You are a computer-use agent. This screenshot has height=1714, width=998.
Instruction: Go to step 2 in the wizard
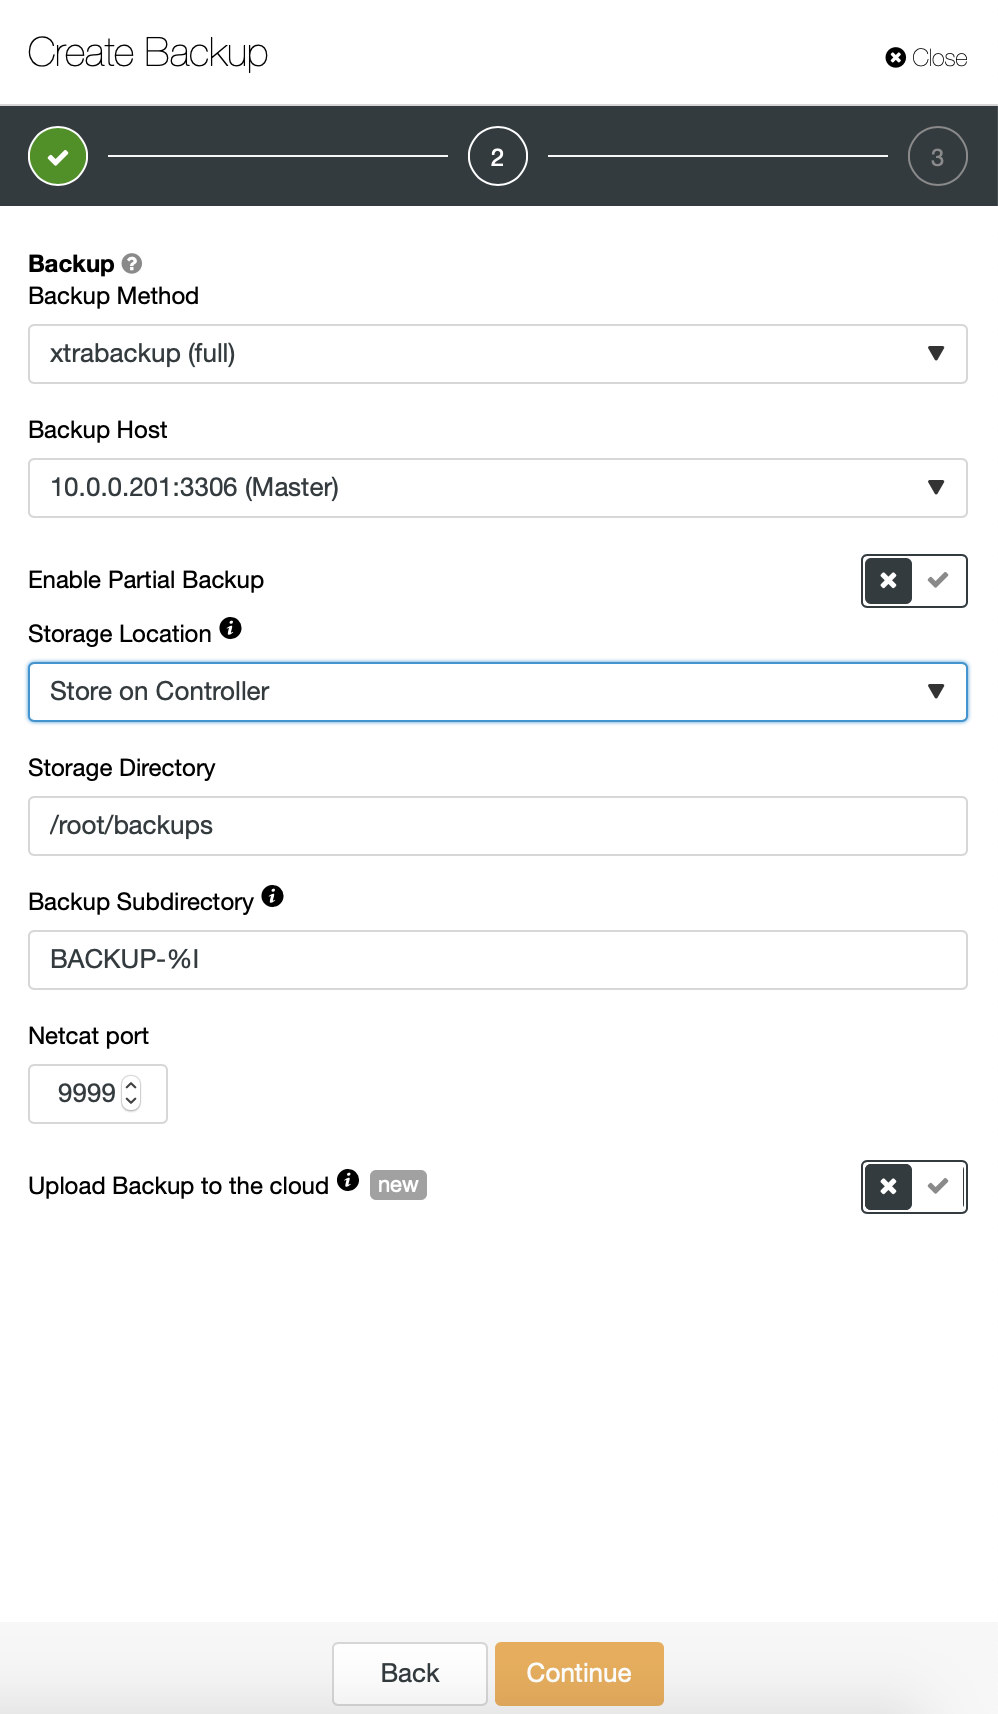[x=497, y=156]
